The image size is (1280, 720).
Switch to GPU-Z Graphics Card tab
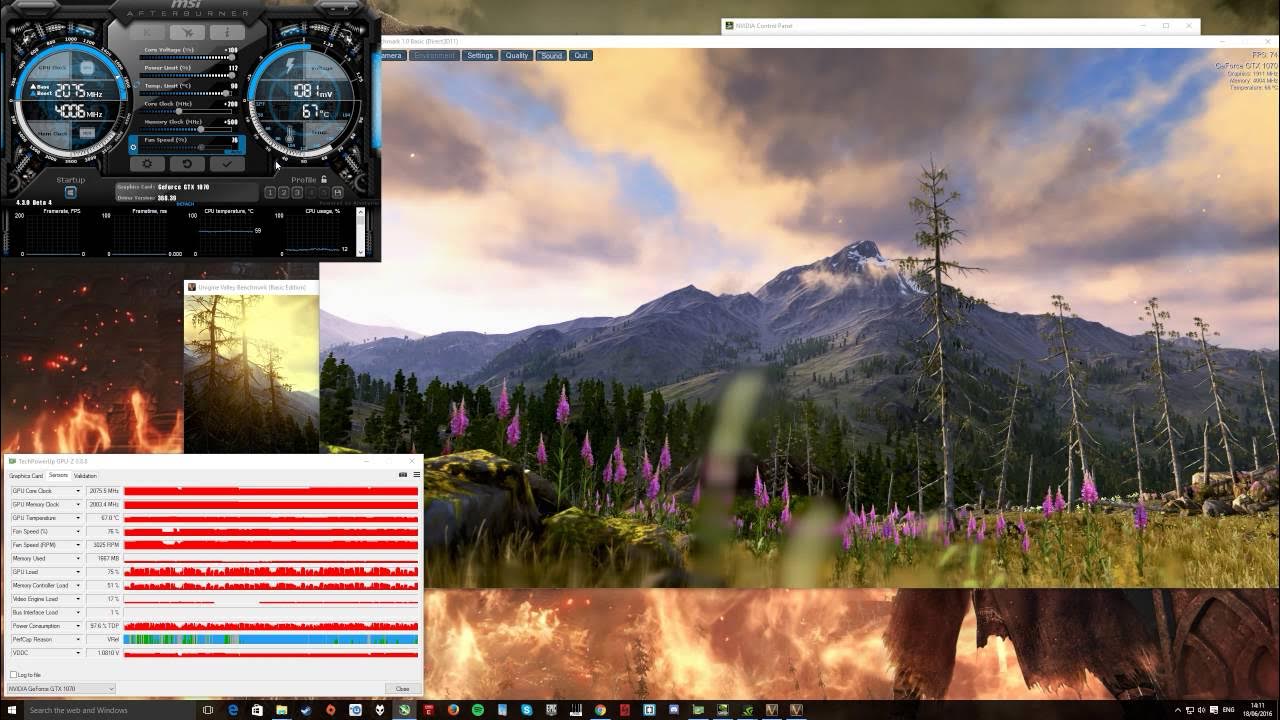(x=26, y=476)
